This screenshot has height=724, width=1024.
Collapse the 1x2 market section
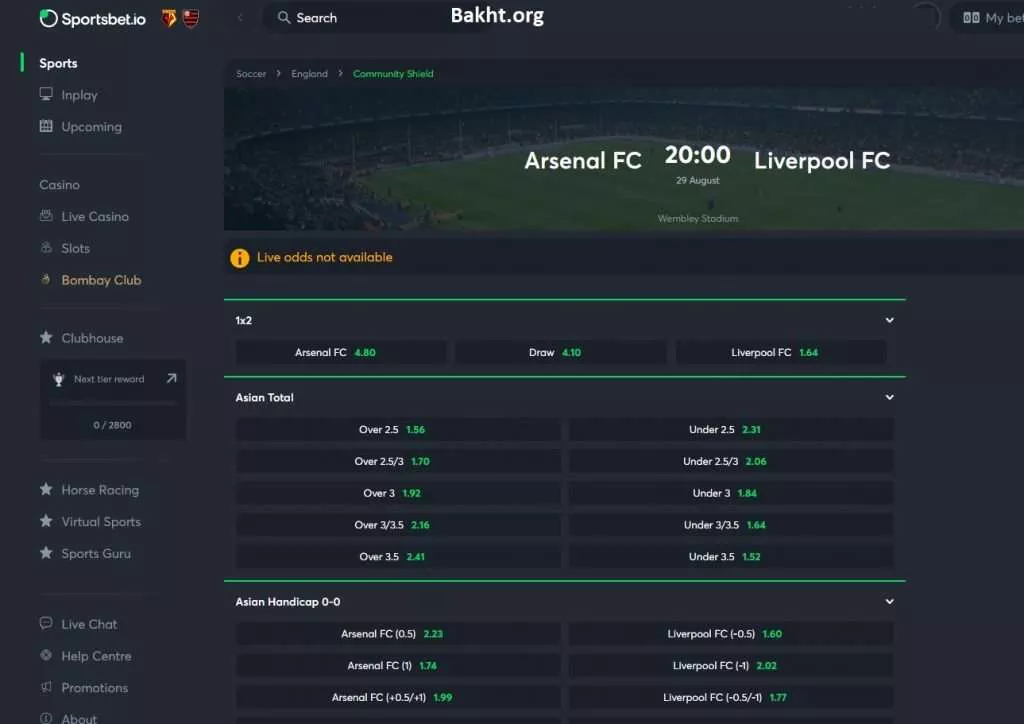click(889, 321)
